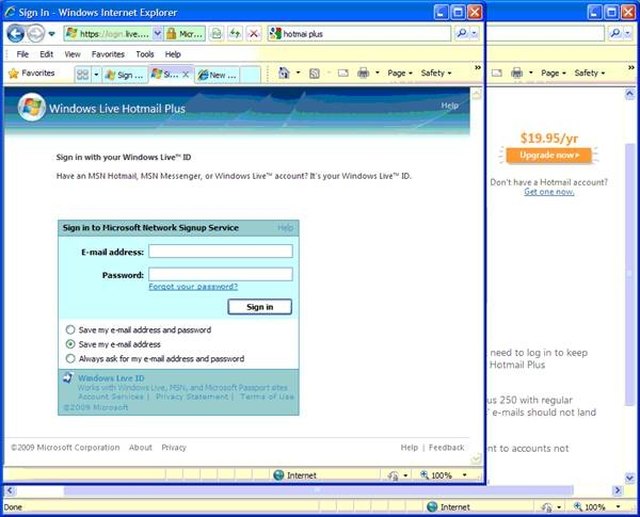Open the Help menu in the menu bar
The height and width of the screenshot is (517, 640).
(x=173, y=54)
